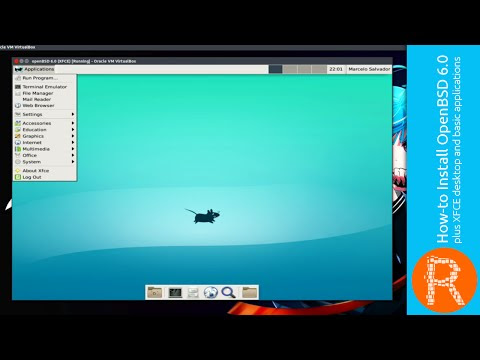Open the Applications menu button
The width and height of the screenshot is (480, 360).
pyautogui.click(x=34, y=69)
